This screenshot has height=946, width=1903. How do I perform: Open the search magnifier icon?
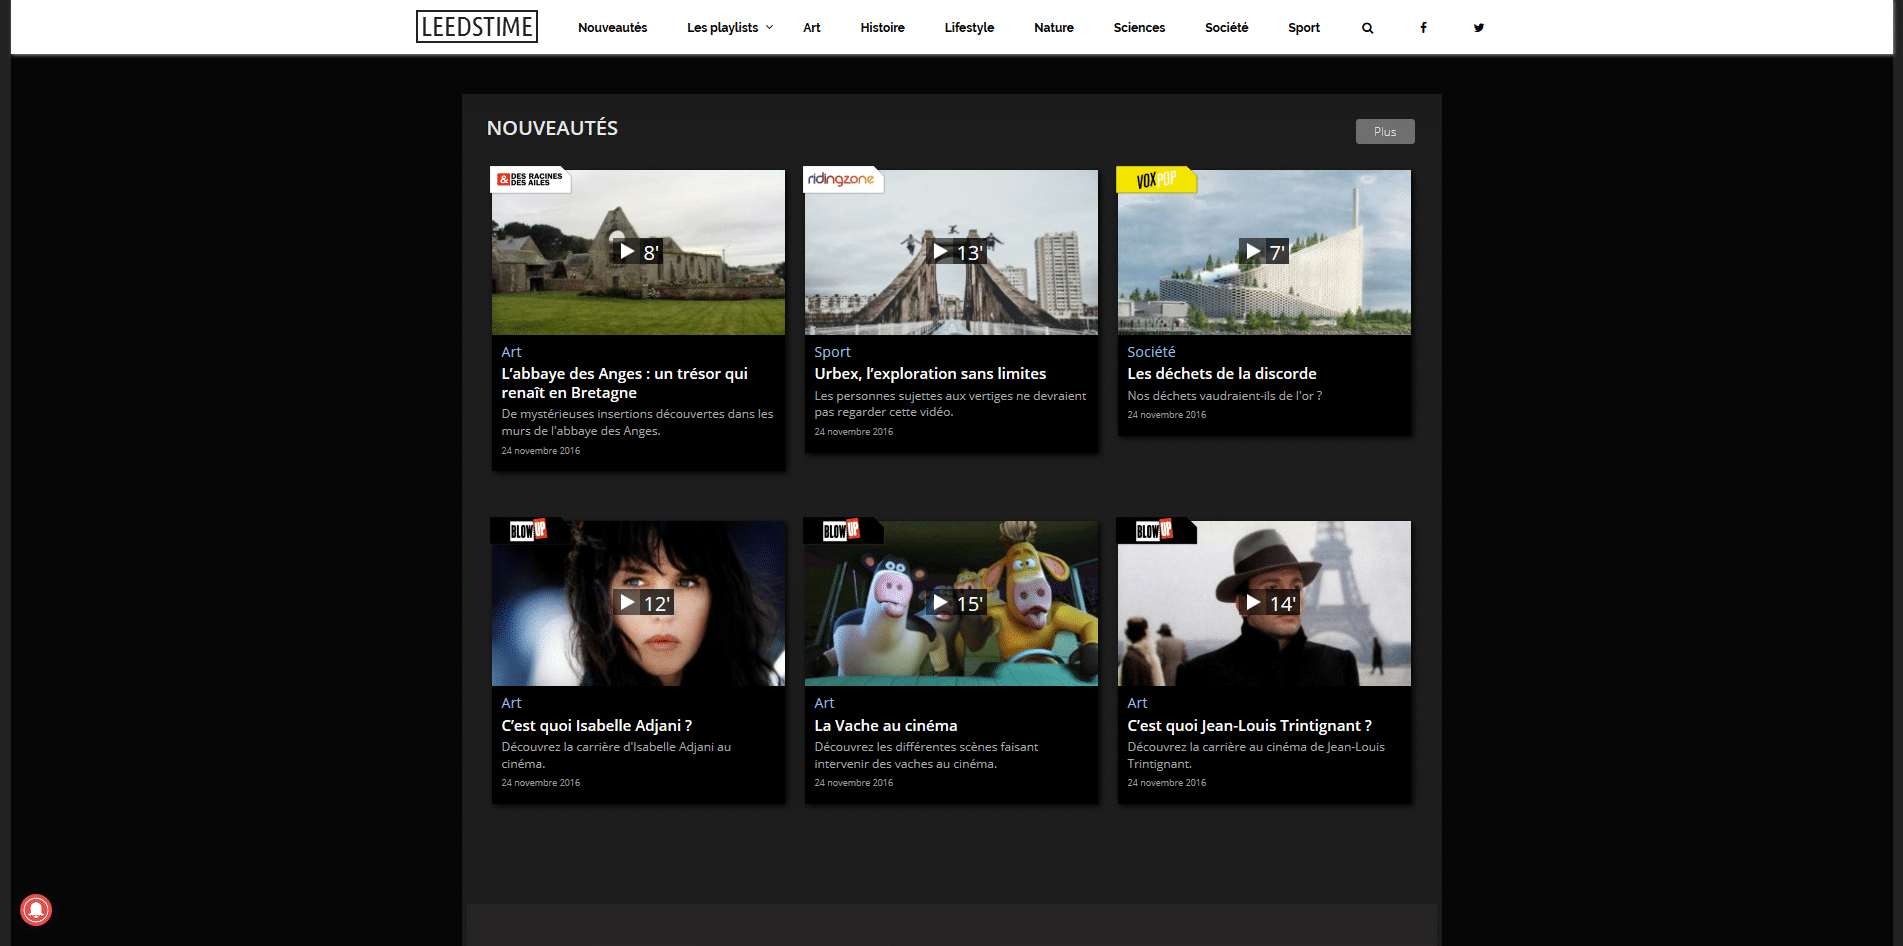[x=1367, y=28]
